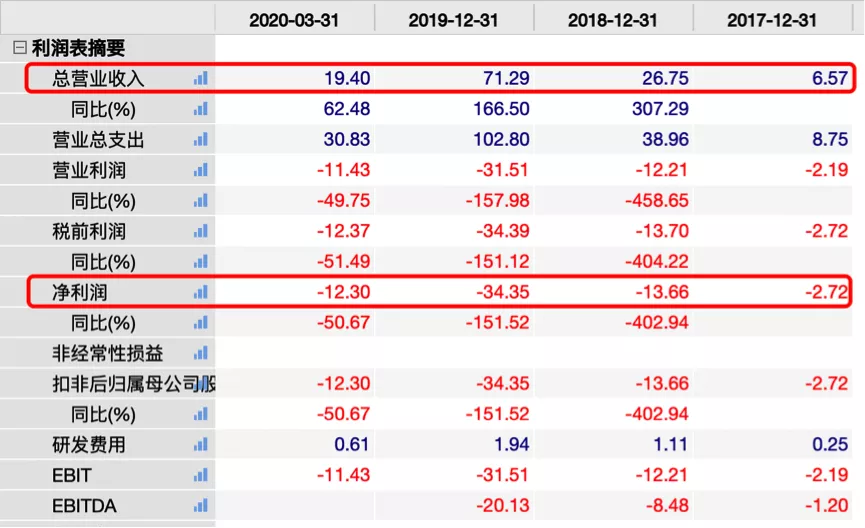Click -31.51 in the EBIT row

[503, 474]
